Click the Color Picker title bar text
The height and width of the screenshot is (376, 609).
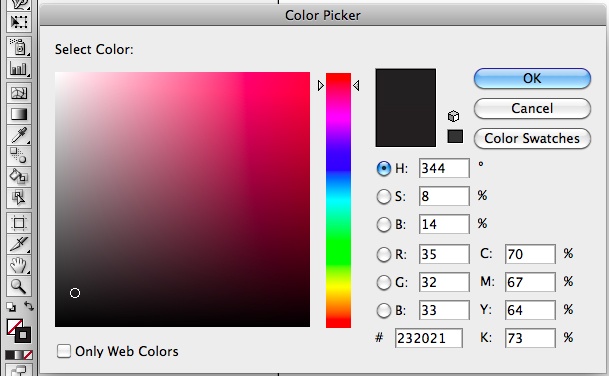tap(323, 16)
